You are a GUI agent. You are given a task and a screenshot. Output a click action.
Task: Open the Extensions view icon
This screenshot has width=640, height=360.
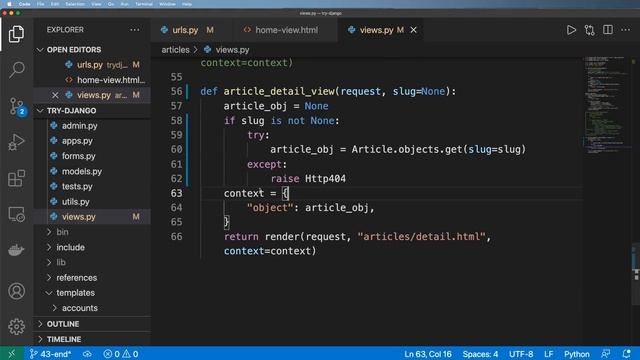tap(16, 178)
